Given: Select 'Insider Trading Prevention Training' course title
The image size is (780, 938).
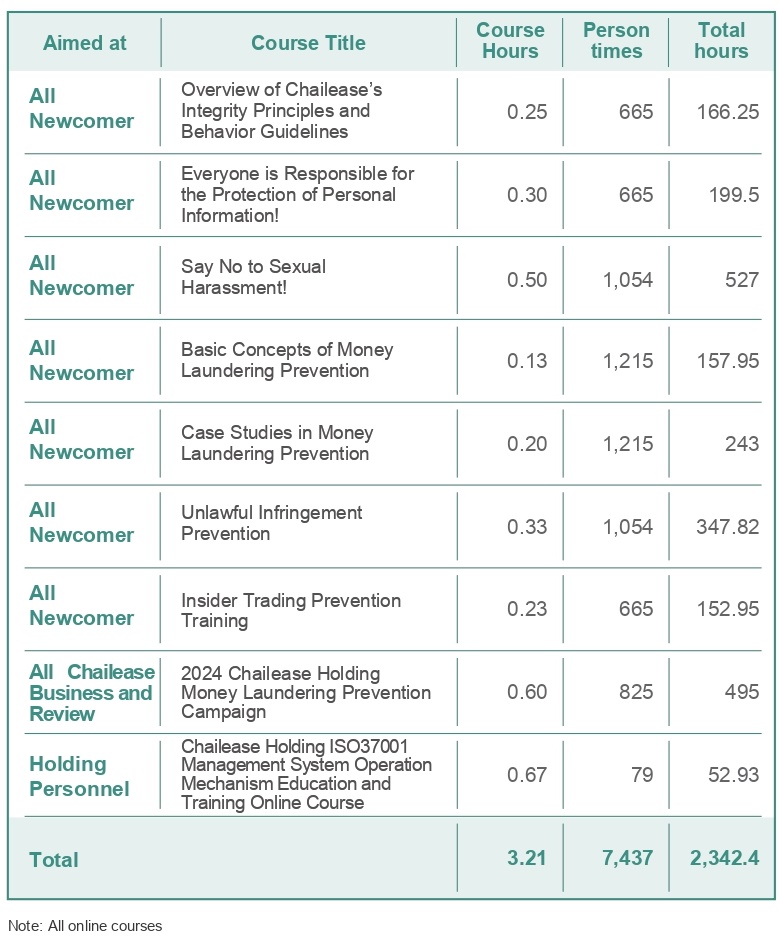Looking at the screenshot, I should (x=291, y=610).
